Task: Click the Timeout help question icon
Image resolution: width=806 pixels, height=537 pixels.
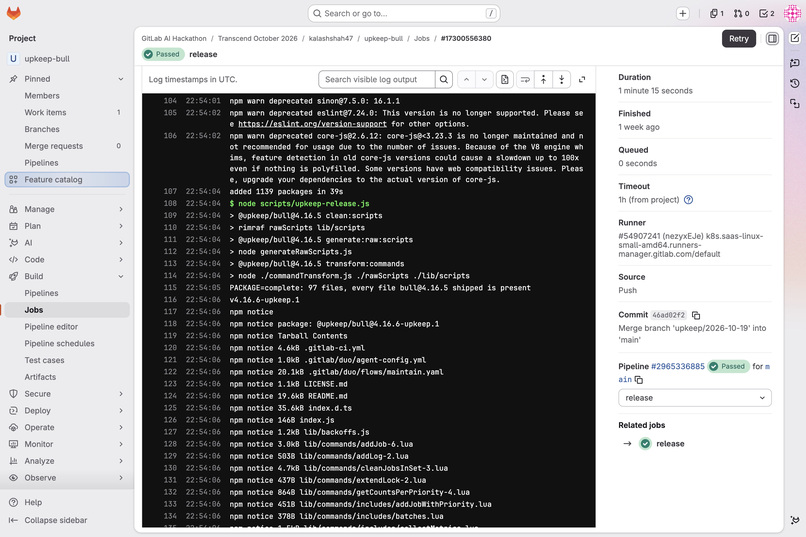Action: 688,200
